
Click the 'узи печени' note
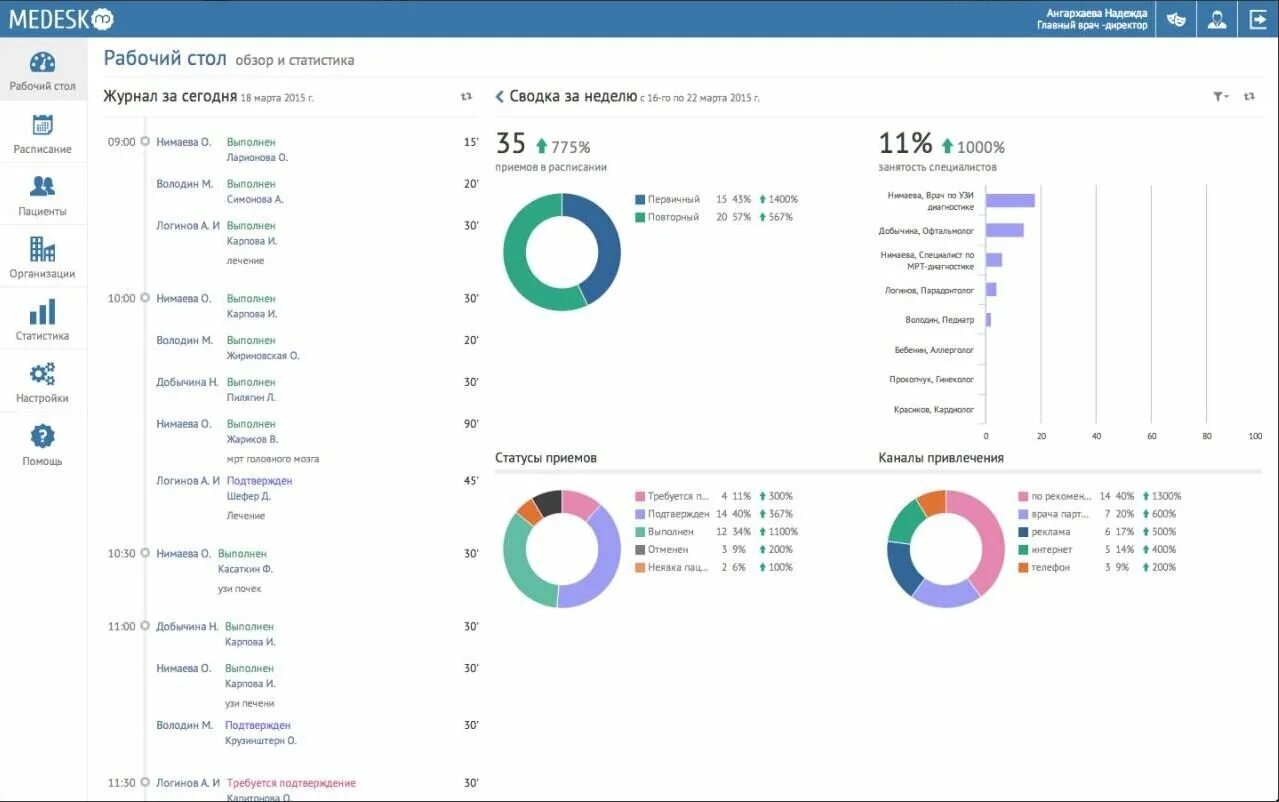[x=250, y=704]
